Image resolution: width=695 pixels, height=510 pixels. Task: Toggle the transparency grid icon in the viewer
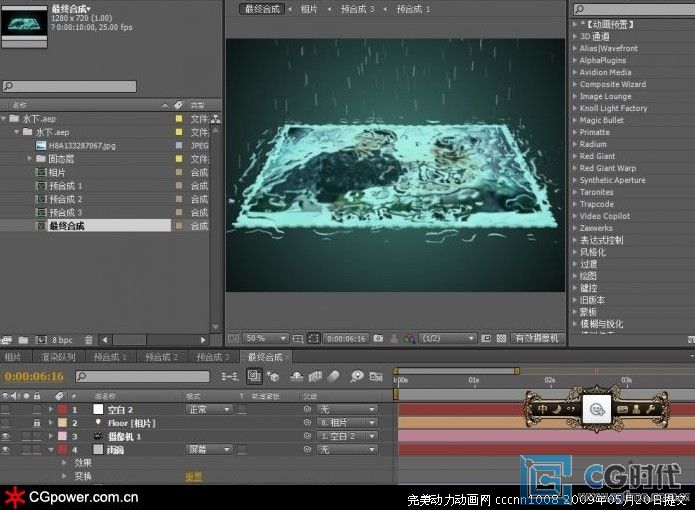click(501, 339)
